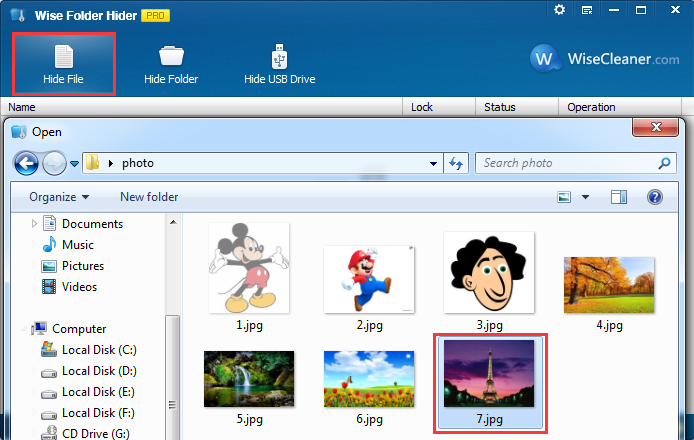This screenshot has height=440, width=694.
Task: Click the search magnifier icon
Action: [x=664, y=163]
